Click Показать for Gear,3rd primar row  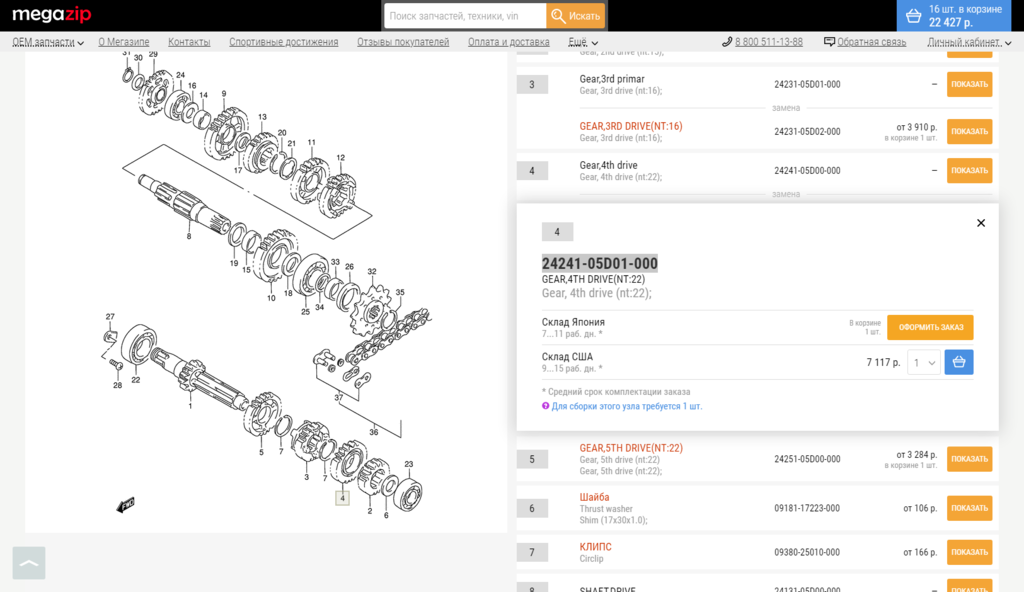point(969,84)
